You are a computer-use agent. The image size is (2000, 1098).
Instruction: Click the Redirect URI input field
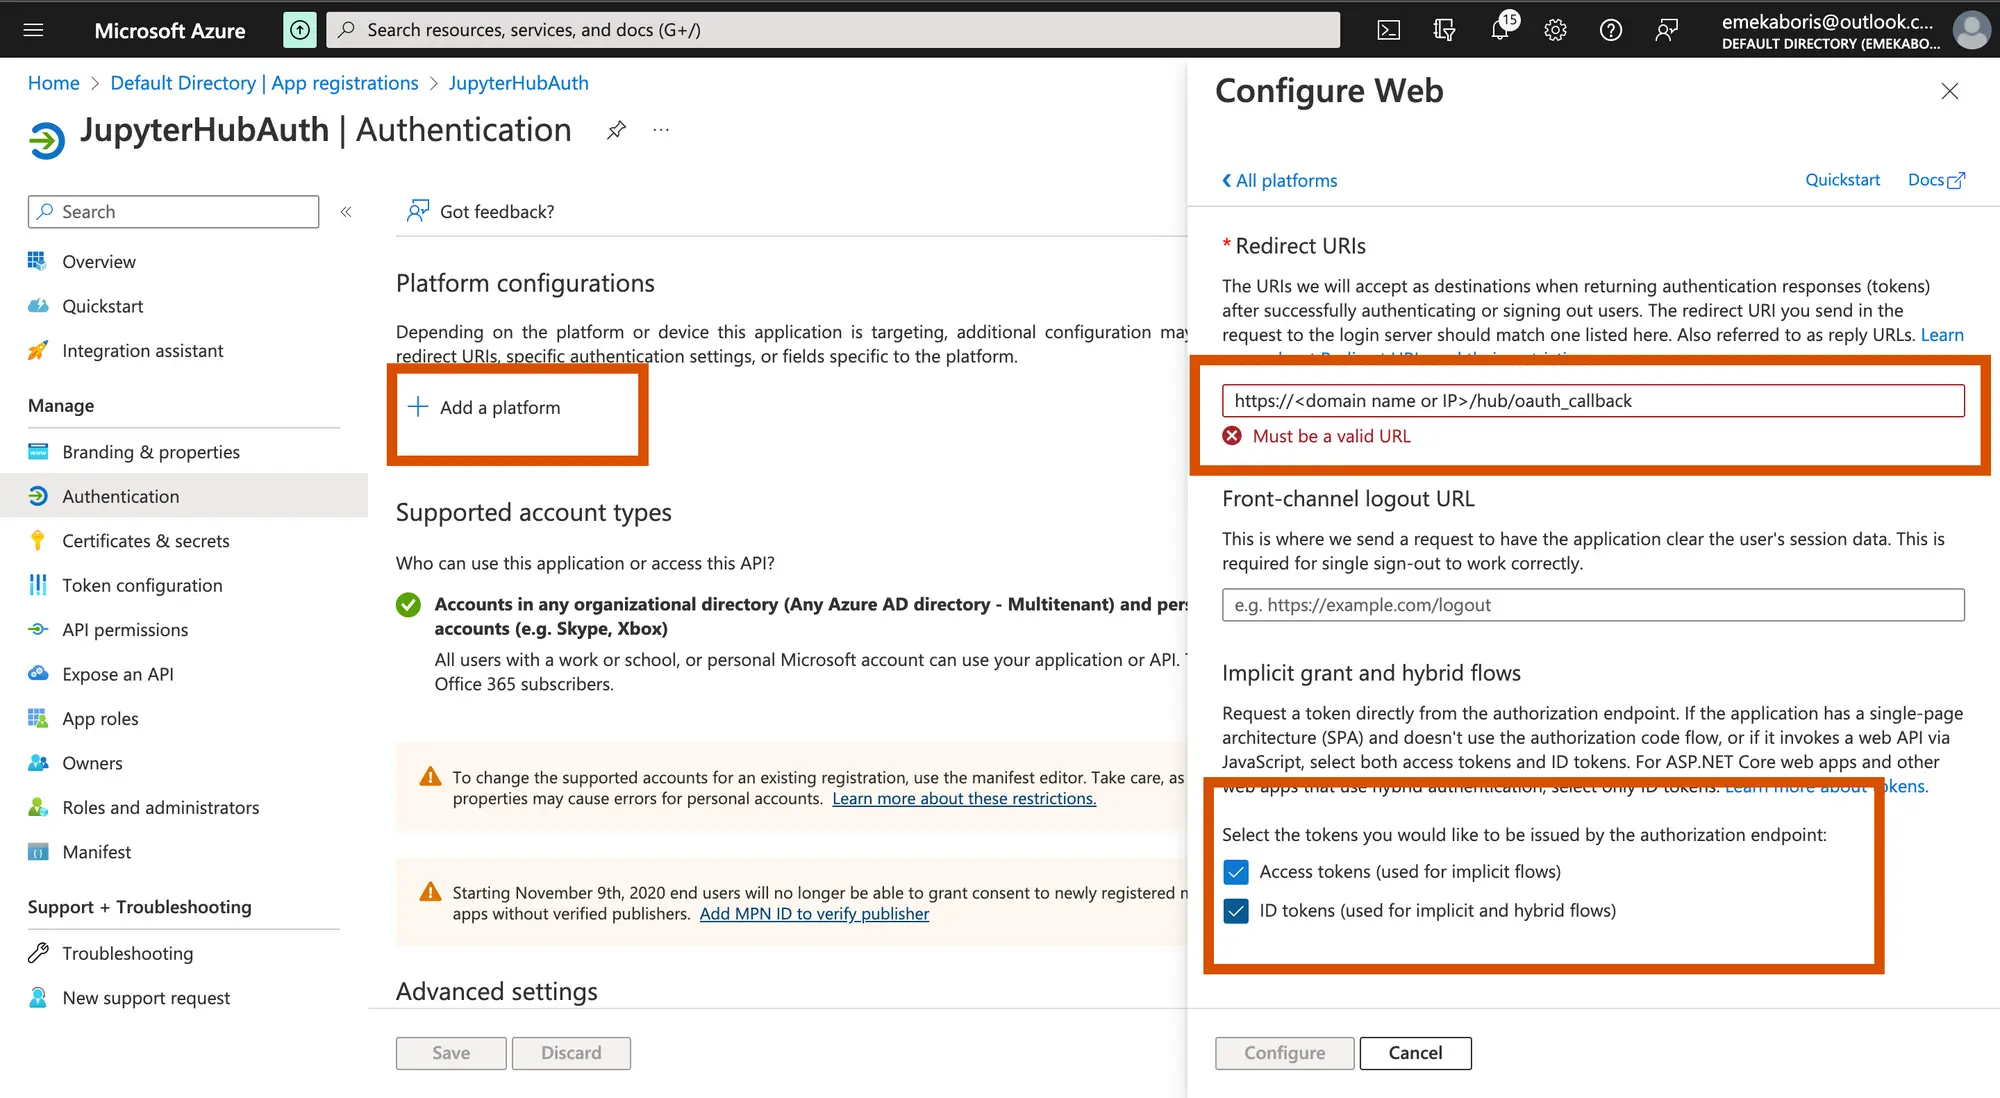pos(1593,401)
